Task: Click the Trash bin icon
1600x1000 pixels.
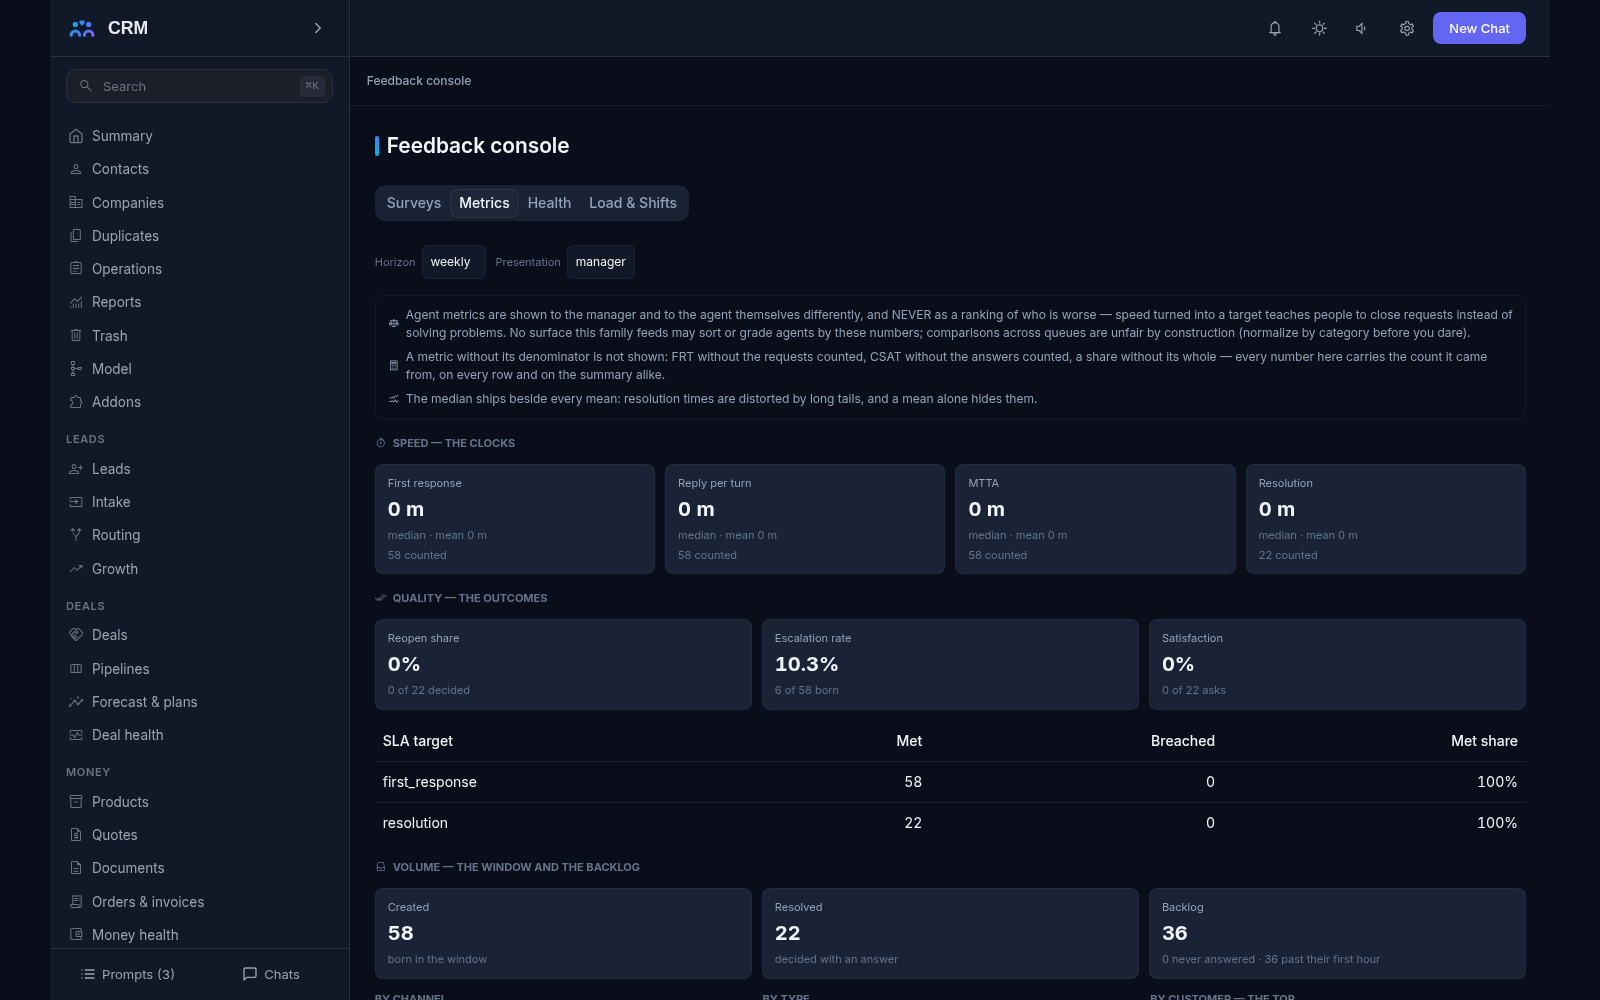Action: (76, 336)
